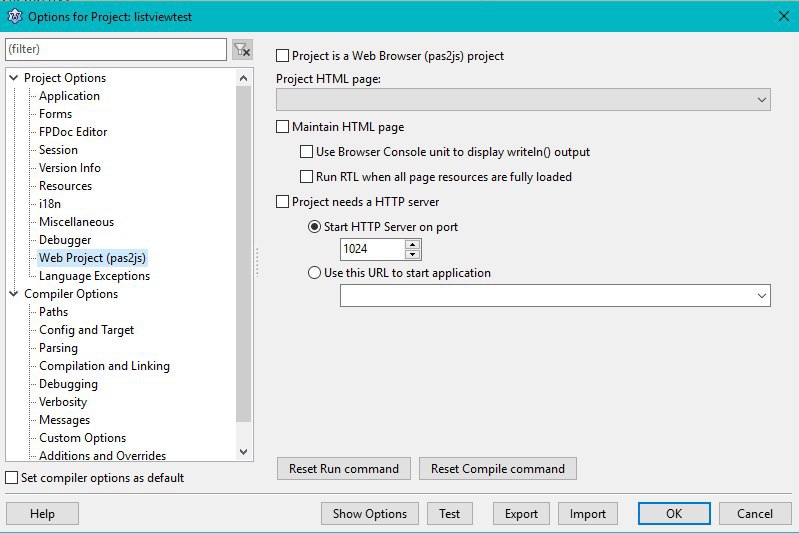This screenshot has width=799, height=533.
Task: Click the splitter handle beside the tree
Action: [257, 262]
